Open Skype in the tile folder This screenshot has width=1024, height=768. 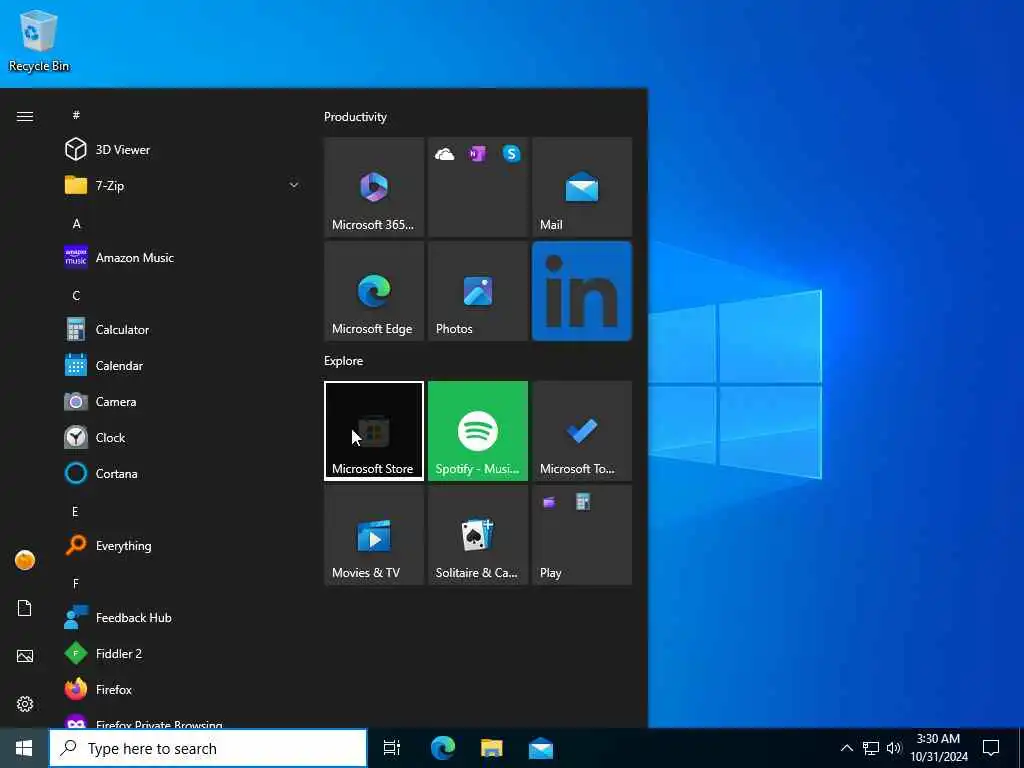pyautogui.click(x=511, y=154)
